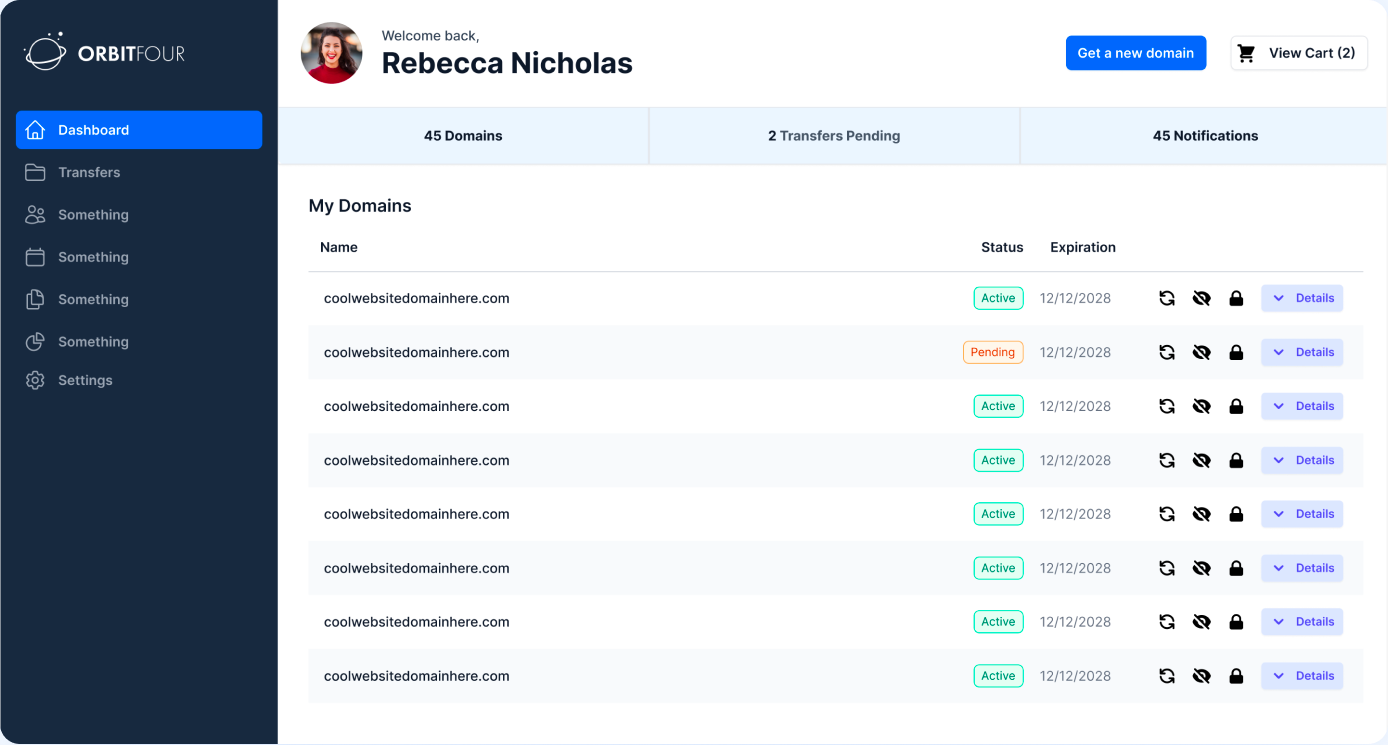
Task: Open the Transfers folder icon in the sidebar
Action: [x=33, y=172]
